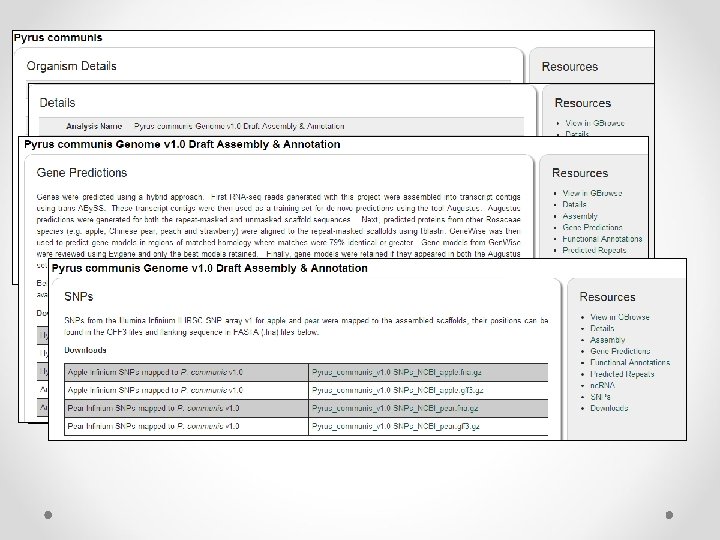
Task: Open Predicted Repeats in SNPs page Resources
Action: [x=622, y=374]
